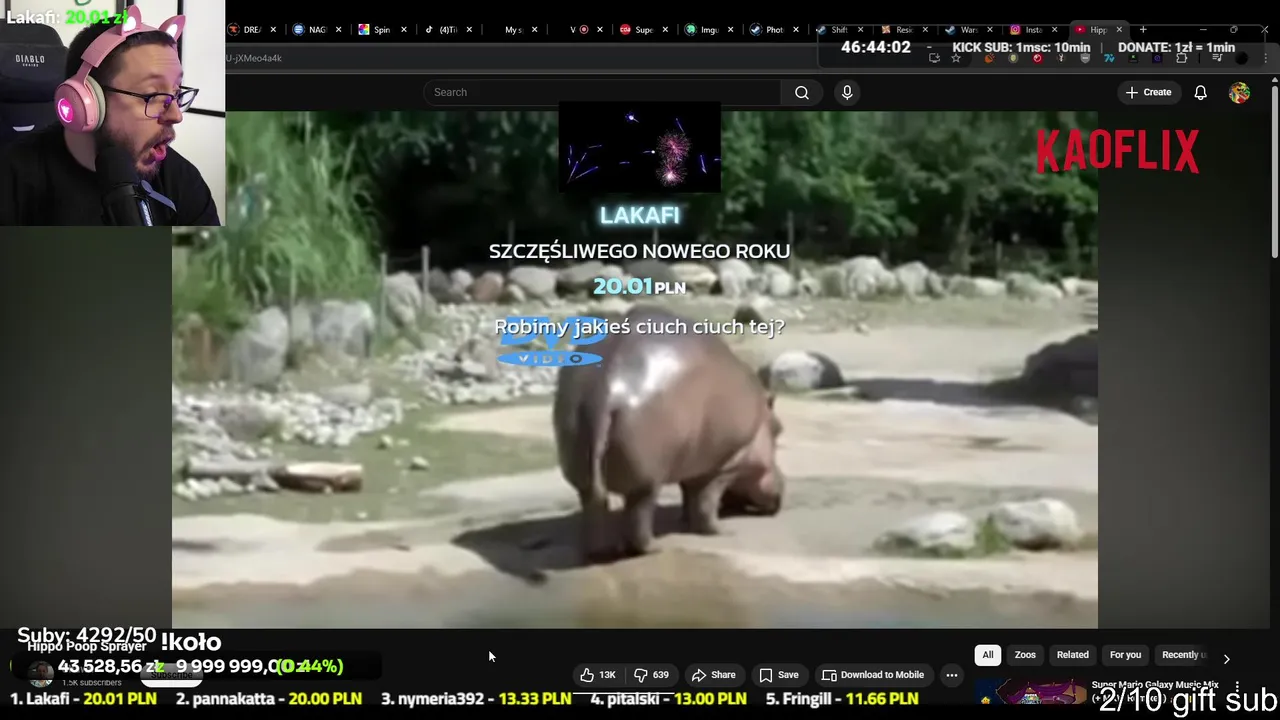The height and width of the screenshot is (720, 1280).
Task: Close the Spin browser tab
Action: coord(404,30)
